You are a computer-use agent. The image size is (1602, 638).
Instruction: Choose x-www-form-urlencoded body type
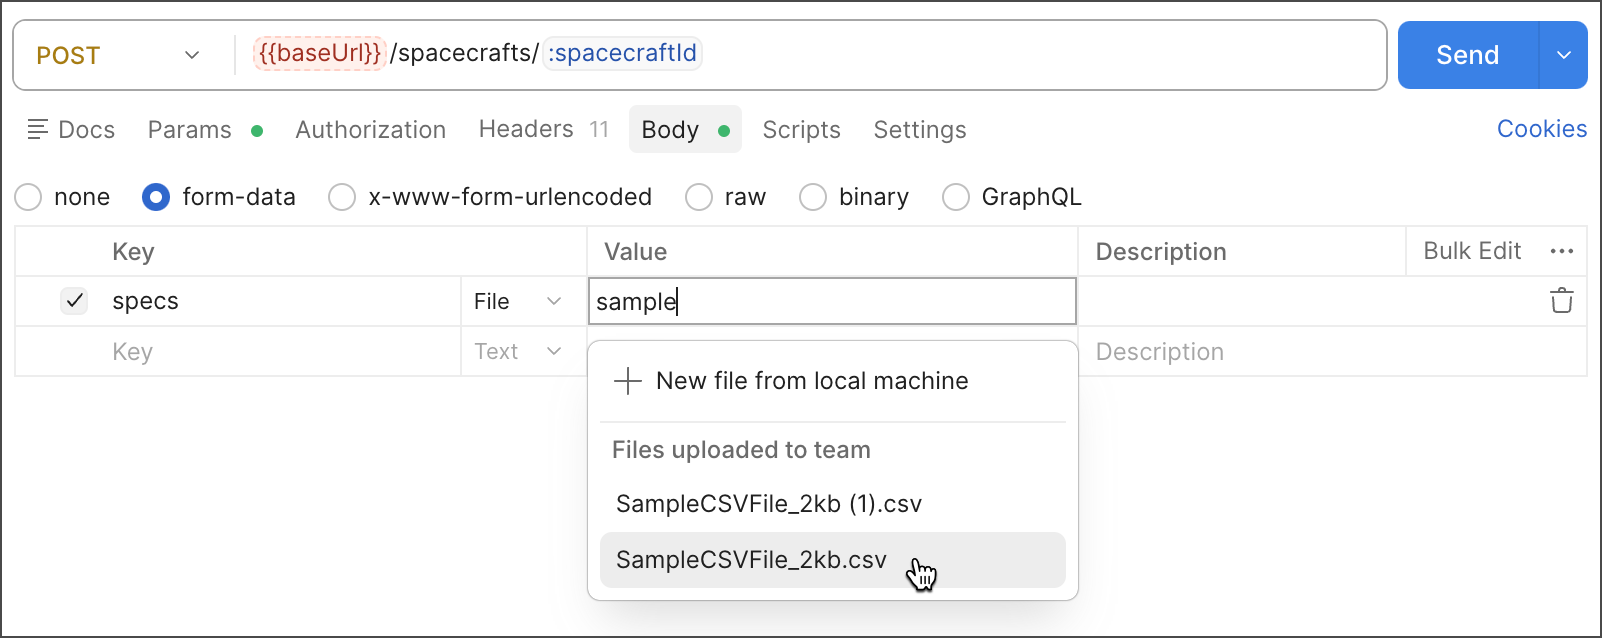tap(342, 198)
